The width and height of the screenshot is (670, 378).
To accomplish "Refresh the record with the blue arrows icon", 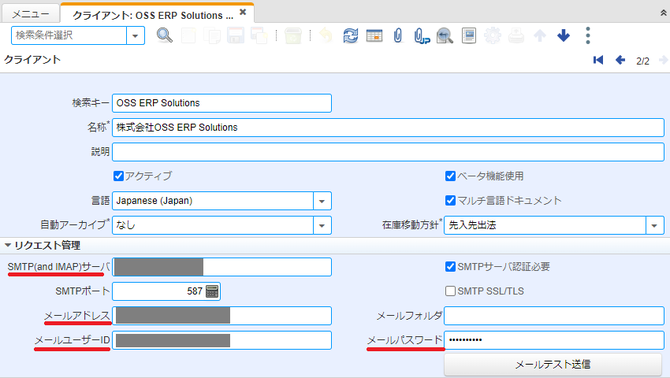I will tap(350, 35).
